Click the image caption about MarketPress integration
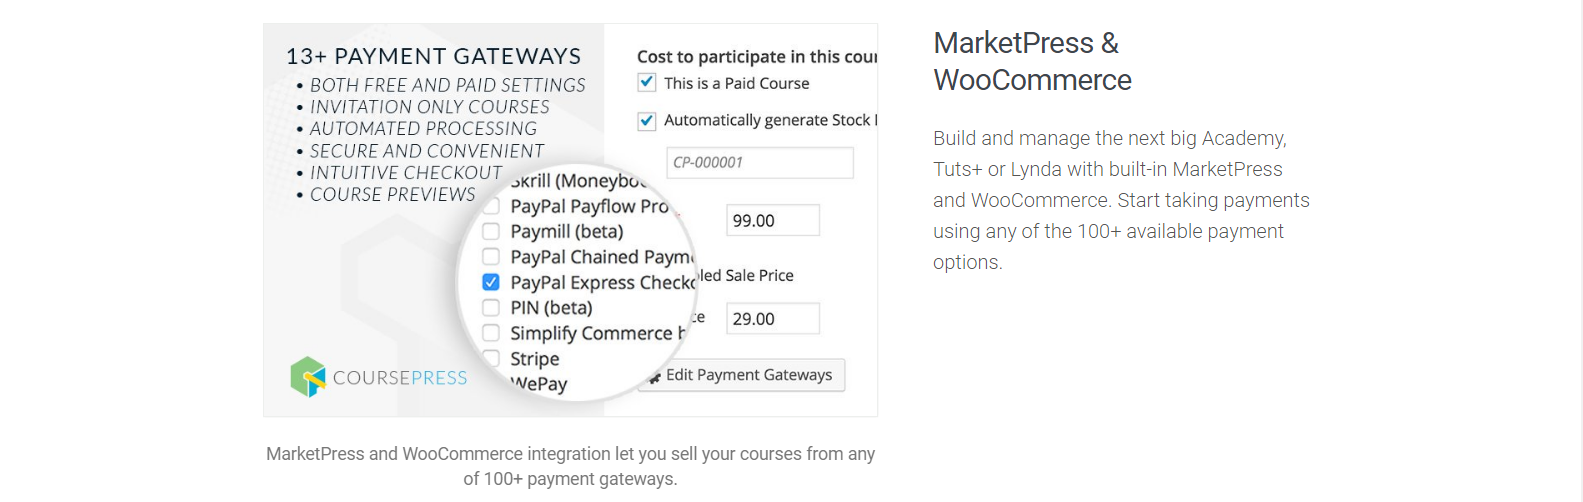The width and height of the screenshot is (1583, 502). click(x=570, y=466)
